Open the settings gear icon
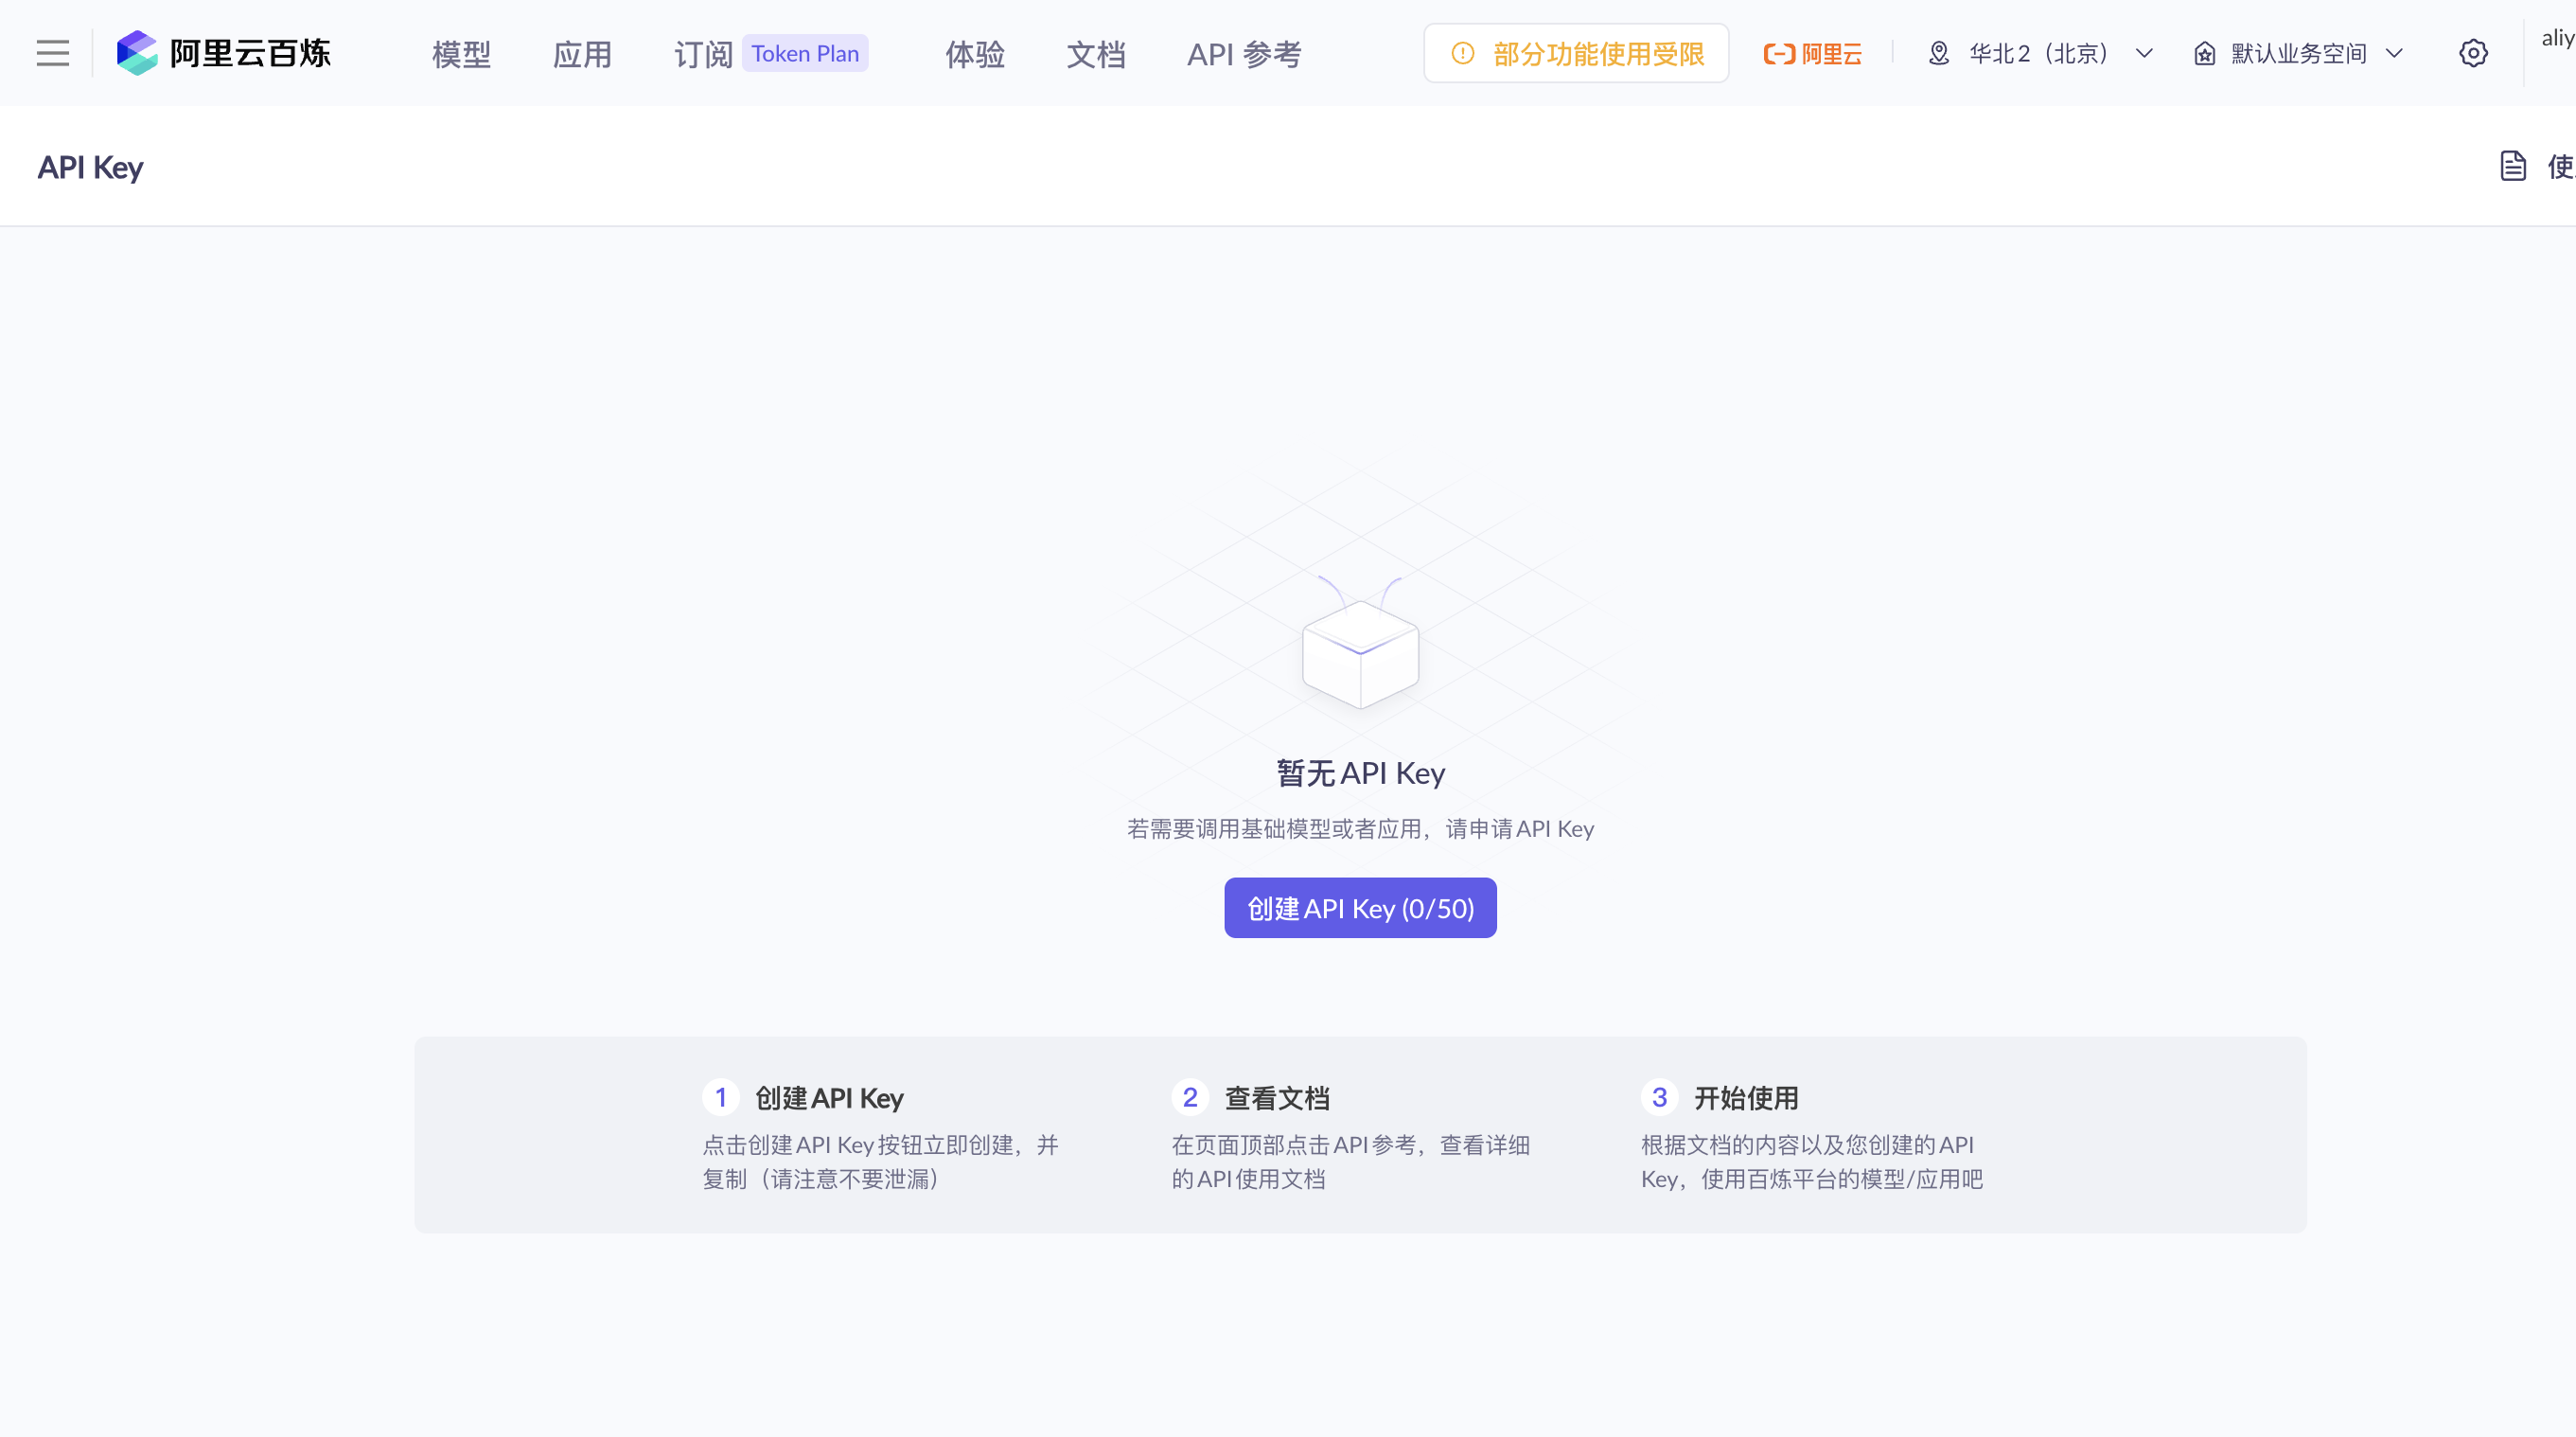Image resolution: width=2576 pixels, height=1437 pixels. [x=2473, y=53]
